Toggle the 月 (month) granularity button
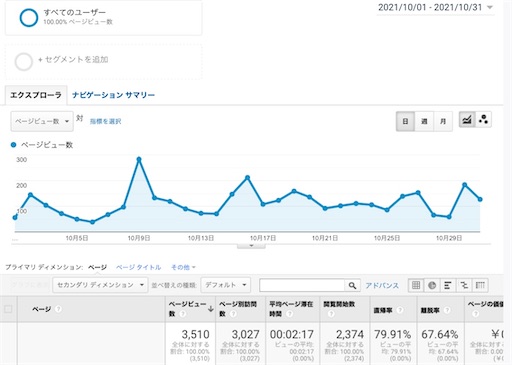The width and height of the screenshot is (512, 365). (443, 121)
